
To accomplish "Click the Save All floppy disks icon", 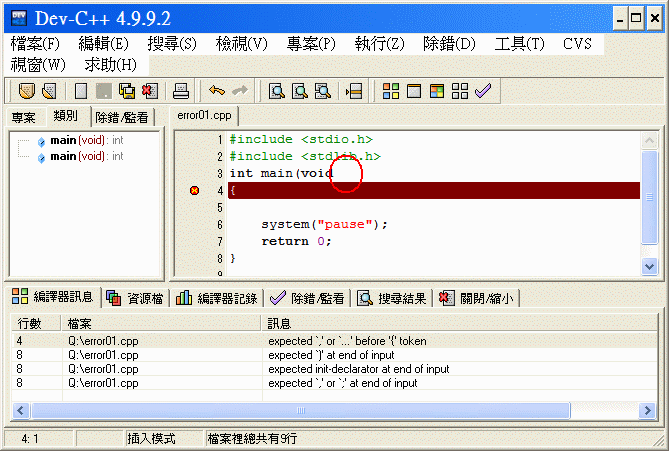I will point(127,91).
